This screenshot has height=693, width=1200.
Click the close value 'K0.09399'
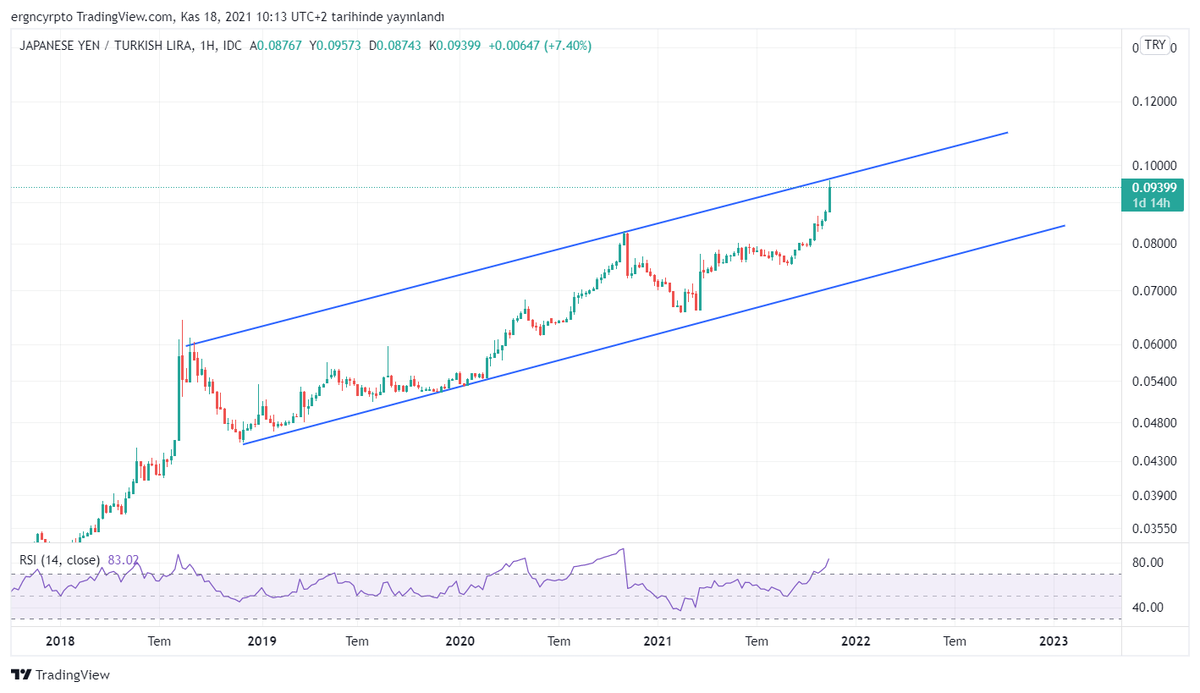[454, 45]
